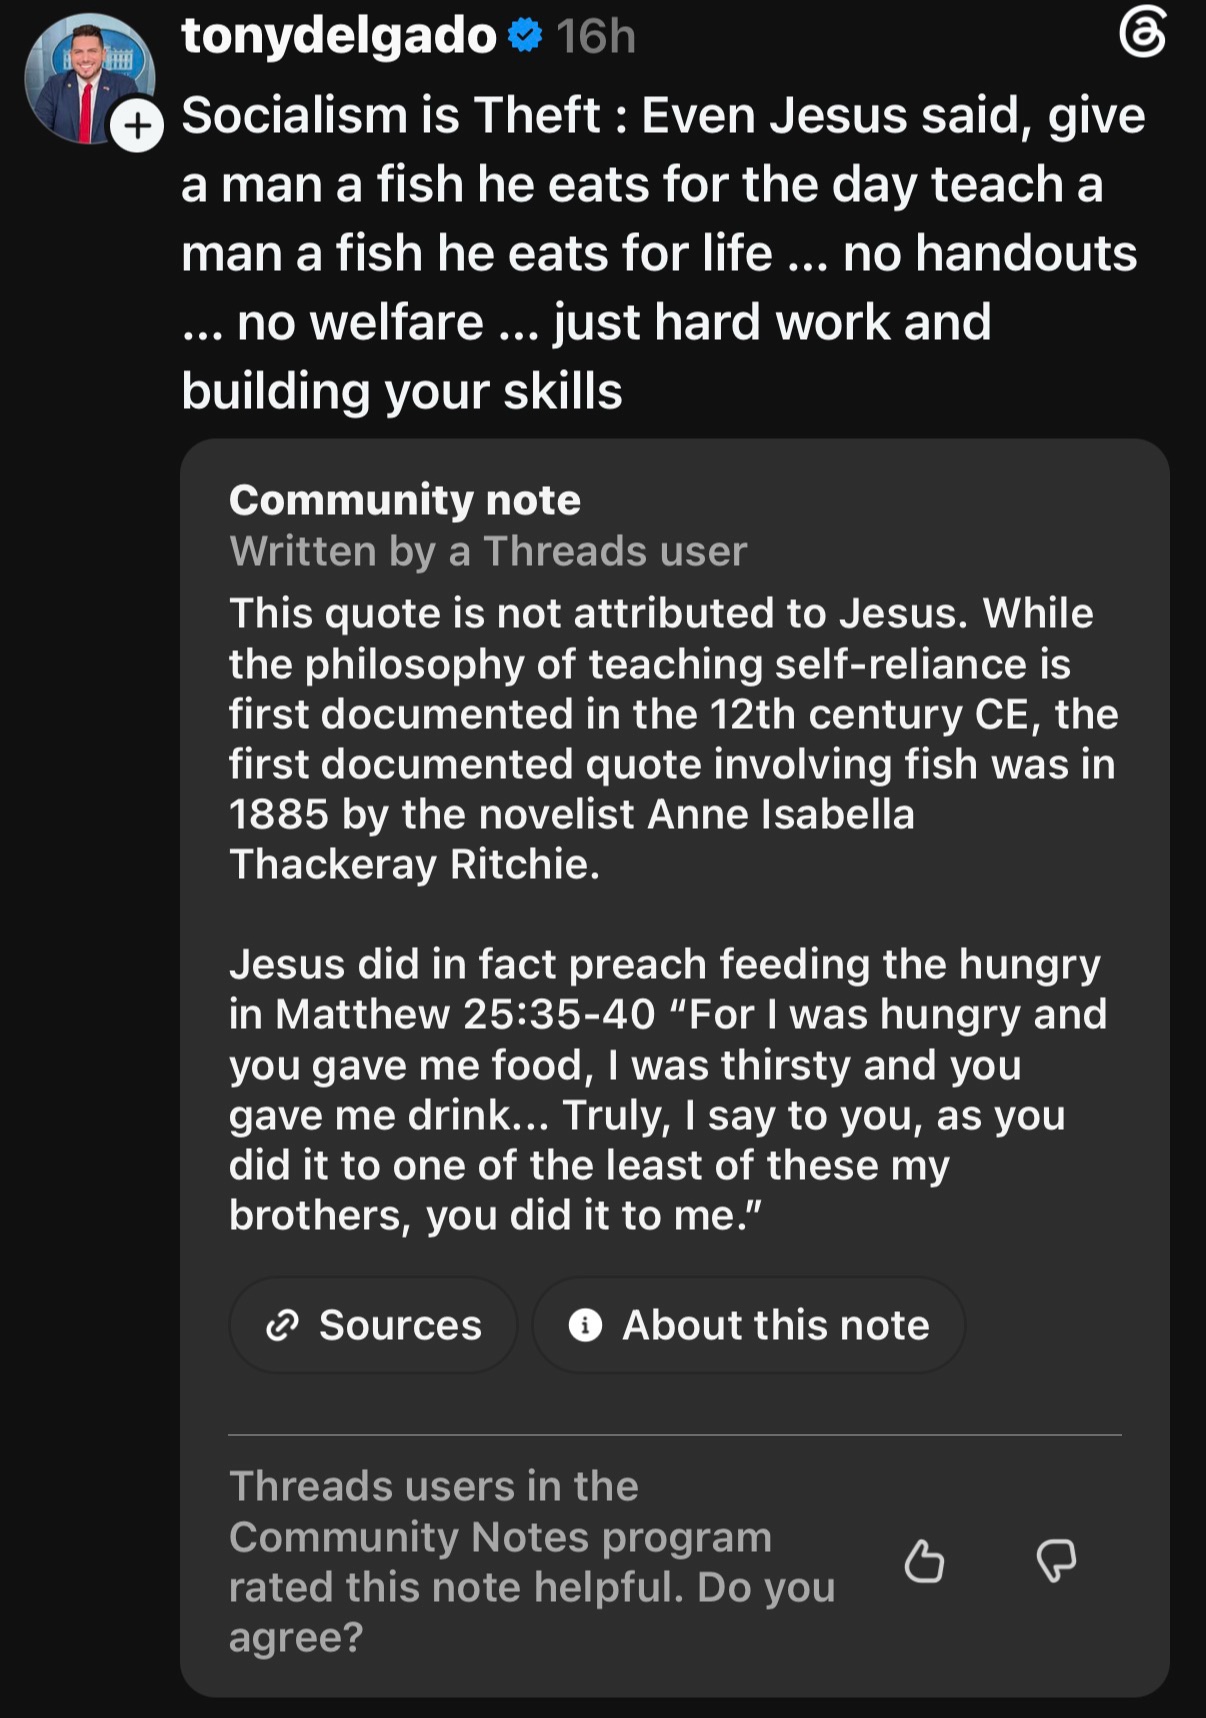Open the About this note button
This screenshot has width=1206, height=1718.
[x=749, y=1325]
